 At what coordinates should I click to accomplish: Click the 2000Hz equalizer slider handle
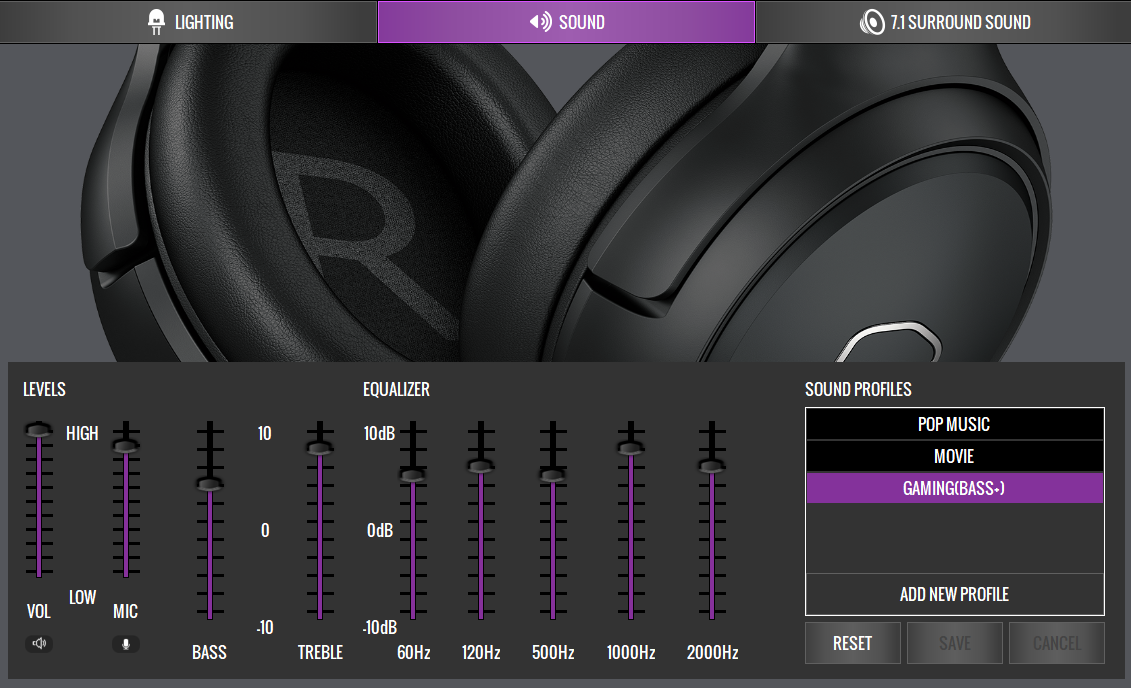coord(711,466)
